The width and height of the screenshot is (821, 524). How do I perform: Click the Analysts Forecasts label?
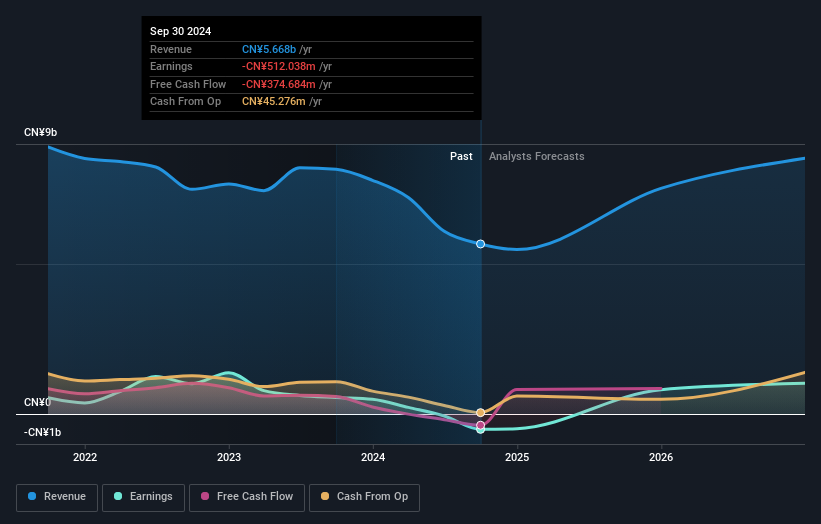[x=537, y=157]
